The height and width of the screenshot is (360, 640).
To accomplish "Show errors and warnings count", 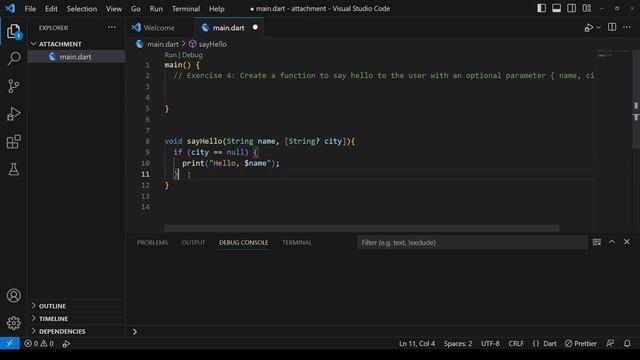I will pyautogui.click(x=39, y=344).
